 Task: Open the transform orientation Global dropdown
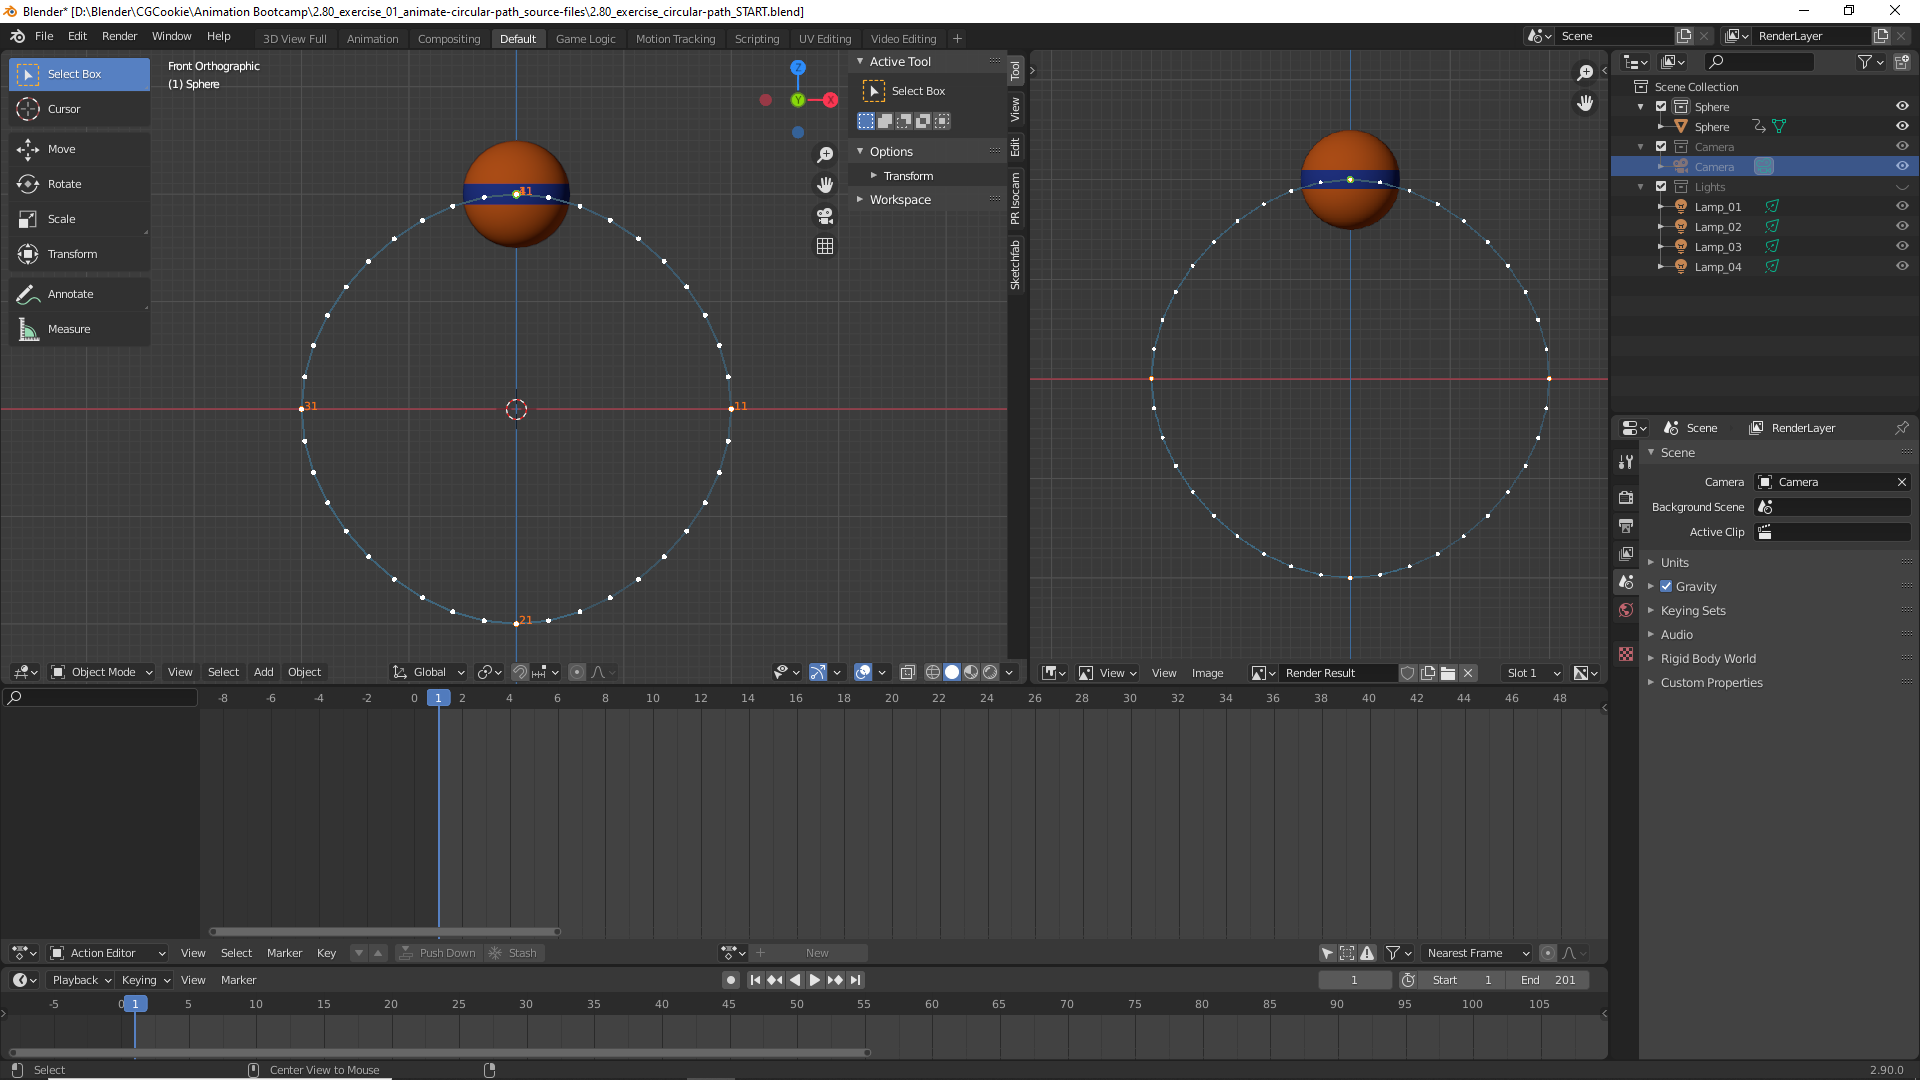pos(428,672)
